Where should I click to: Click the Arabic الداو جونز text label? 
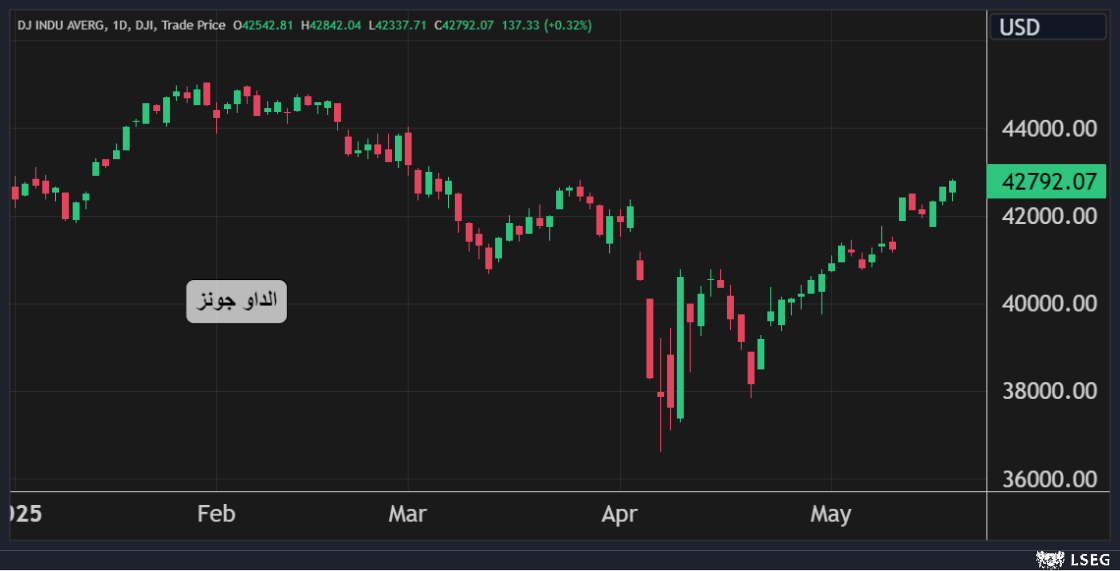[236, 301]
